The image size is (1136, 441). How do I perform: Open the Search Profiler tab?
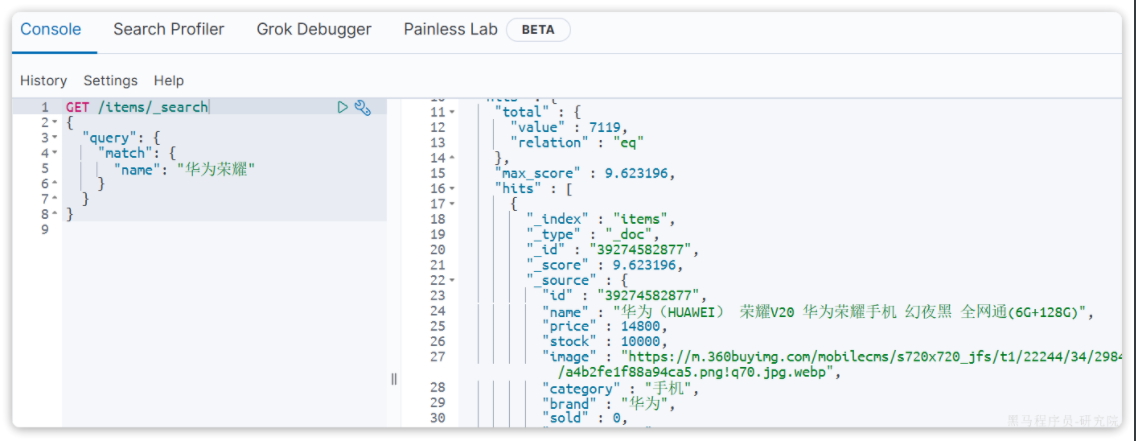[169, 30]
